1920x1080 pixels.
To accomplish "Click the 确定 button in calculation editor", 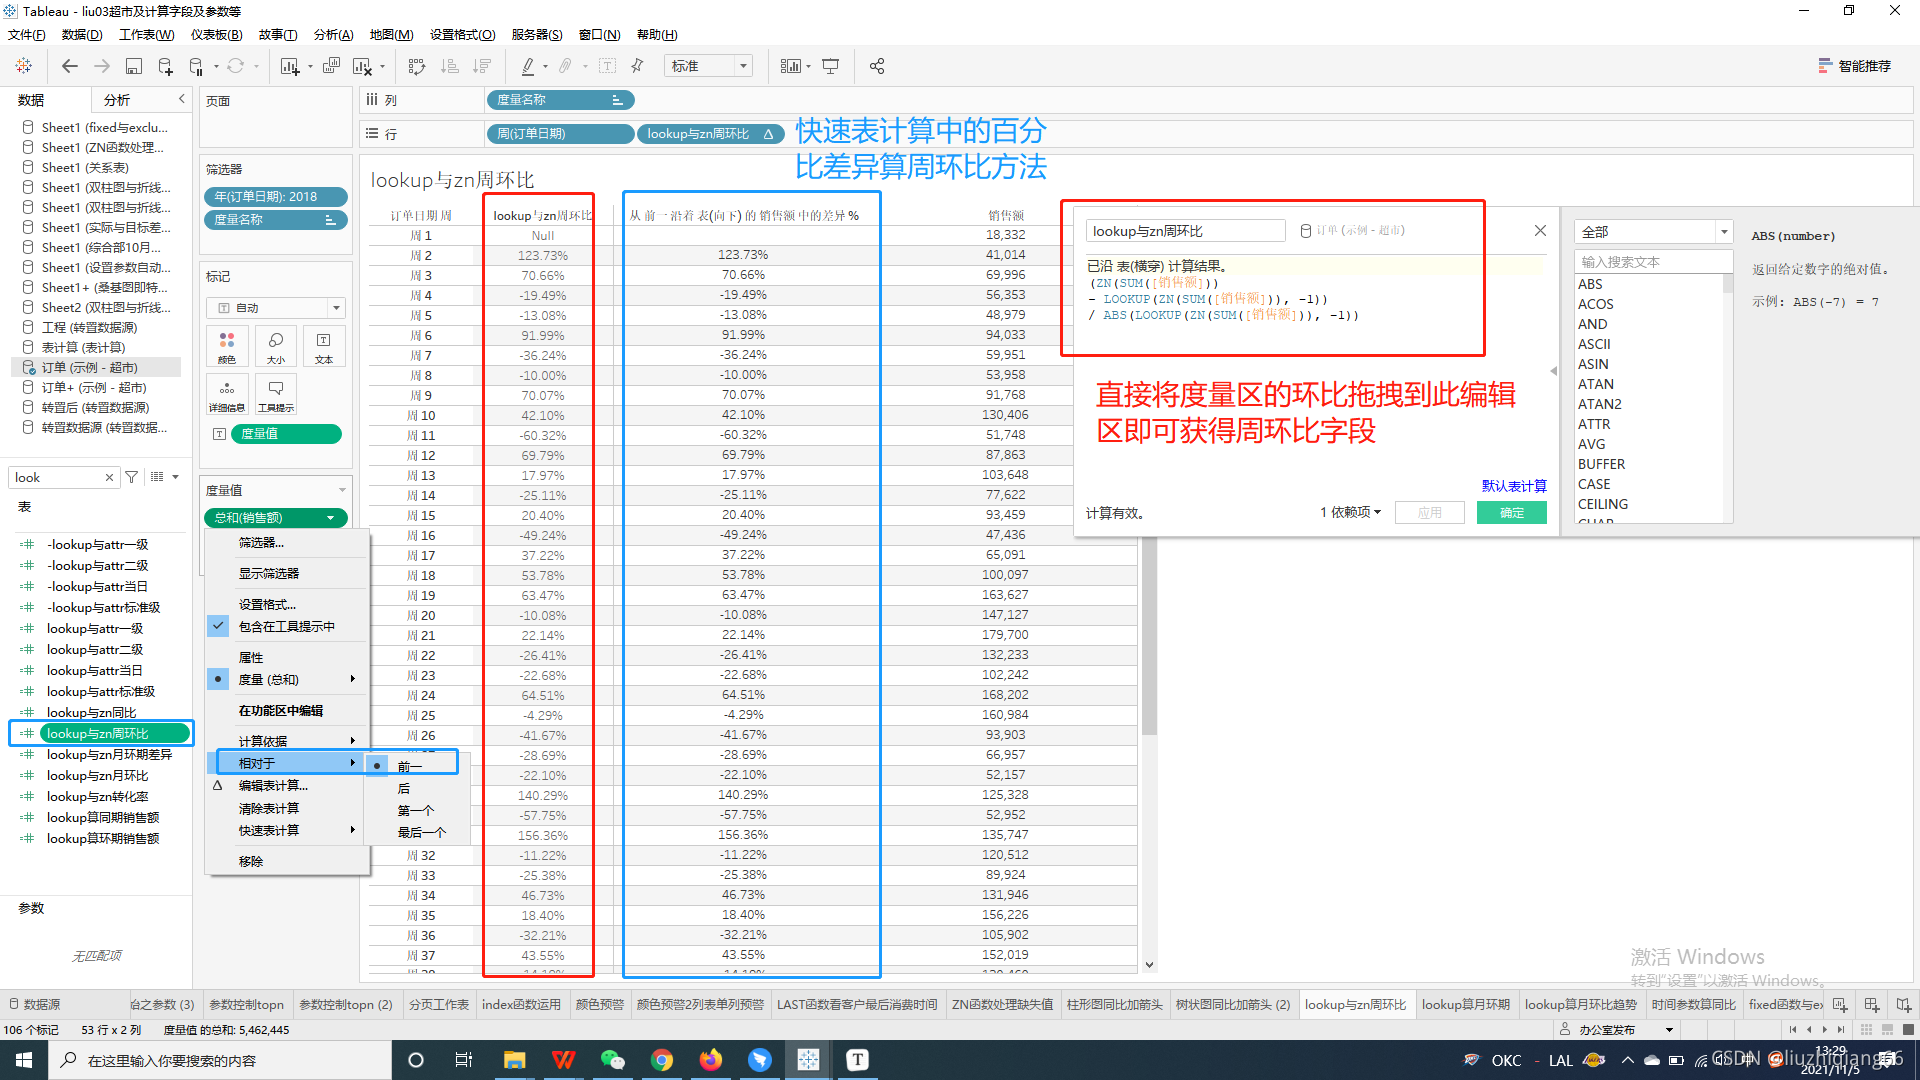I will coord(1511,513).
